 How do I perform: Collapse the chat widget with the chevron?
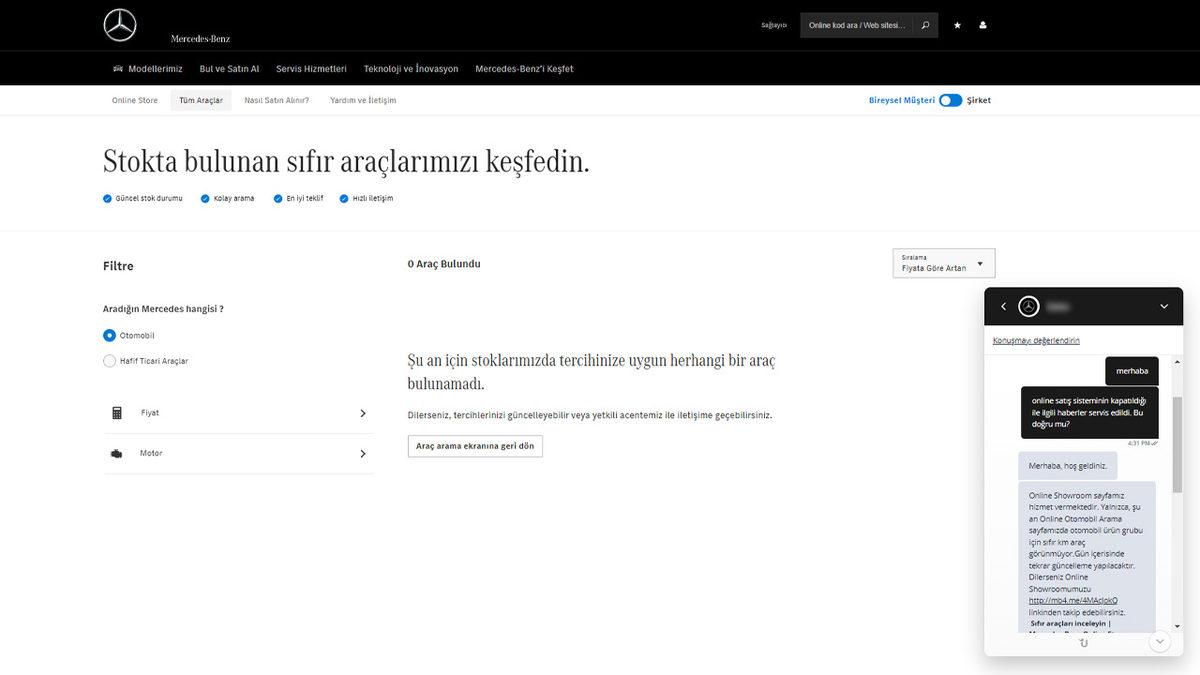(1163, 306)
